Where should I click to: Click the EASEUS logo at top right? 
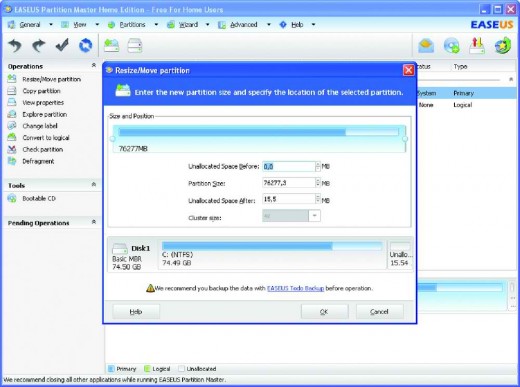(492, 25)
